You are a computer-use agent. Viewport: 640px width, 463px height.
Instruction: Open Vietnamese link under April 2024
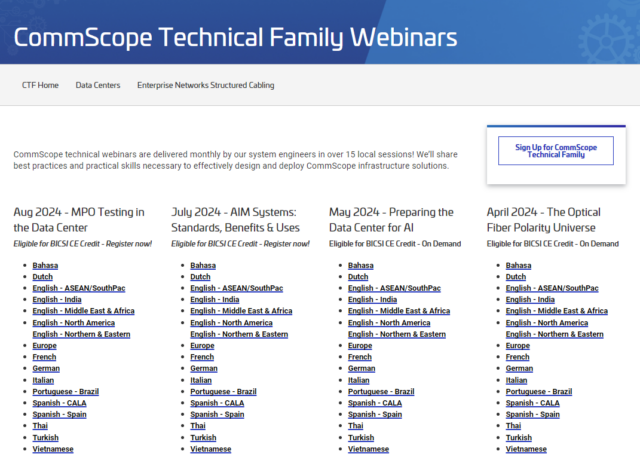526,449
